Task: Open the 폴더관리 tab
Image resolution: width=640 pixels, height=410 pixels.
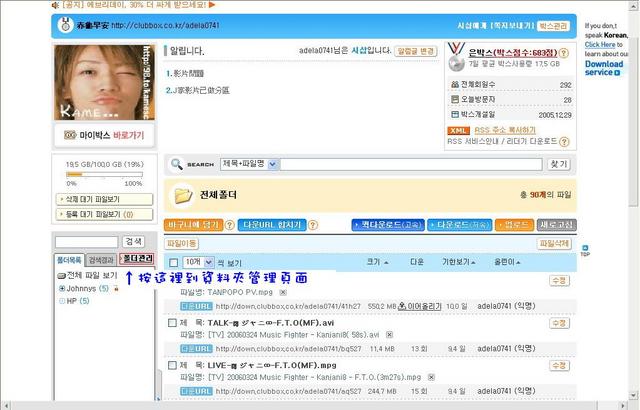Action: 137,259
